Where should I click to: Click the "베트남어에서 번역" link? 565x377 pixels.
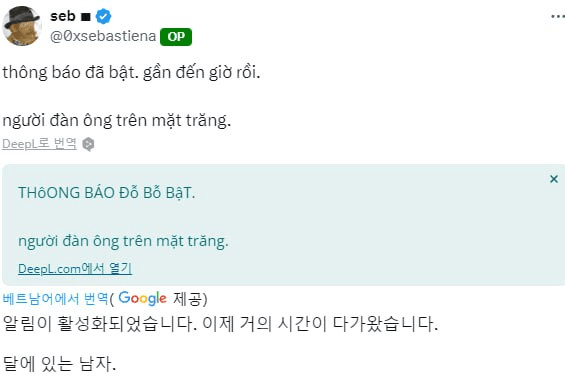pos(55,299)
